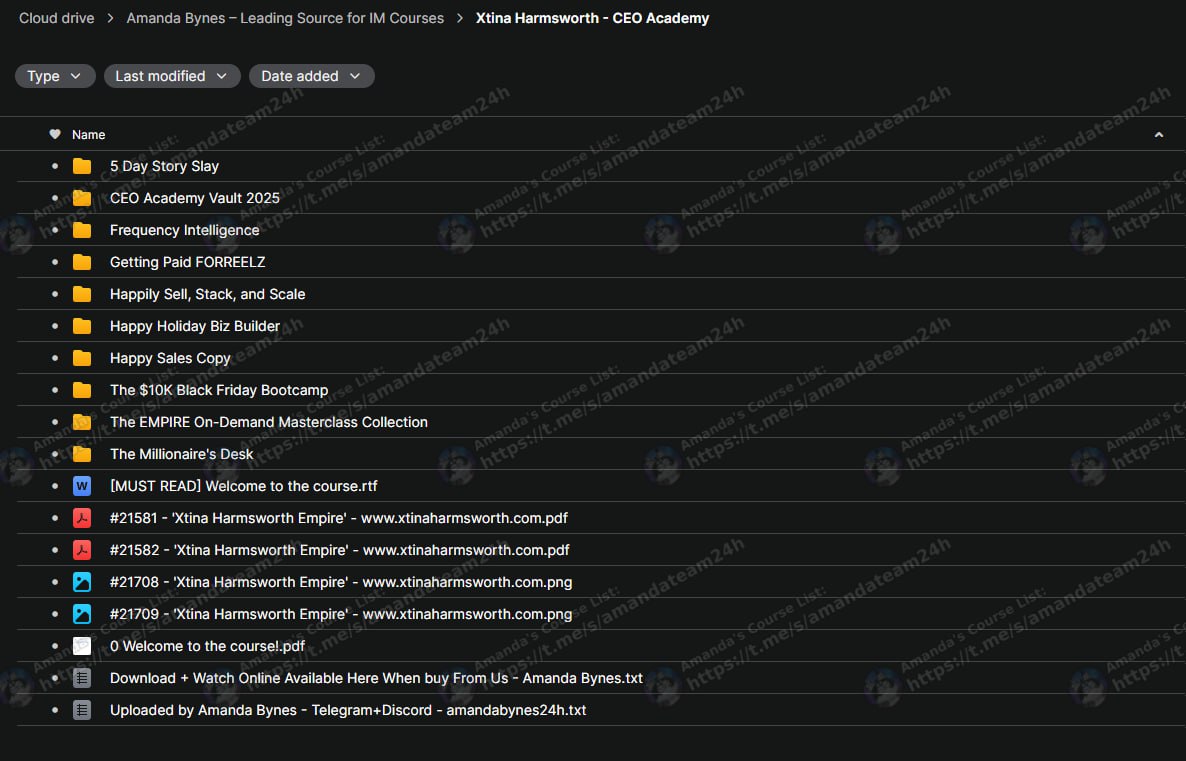Click the image icon for file #21709

(82, 614)
